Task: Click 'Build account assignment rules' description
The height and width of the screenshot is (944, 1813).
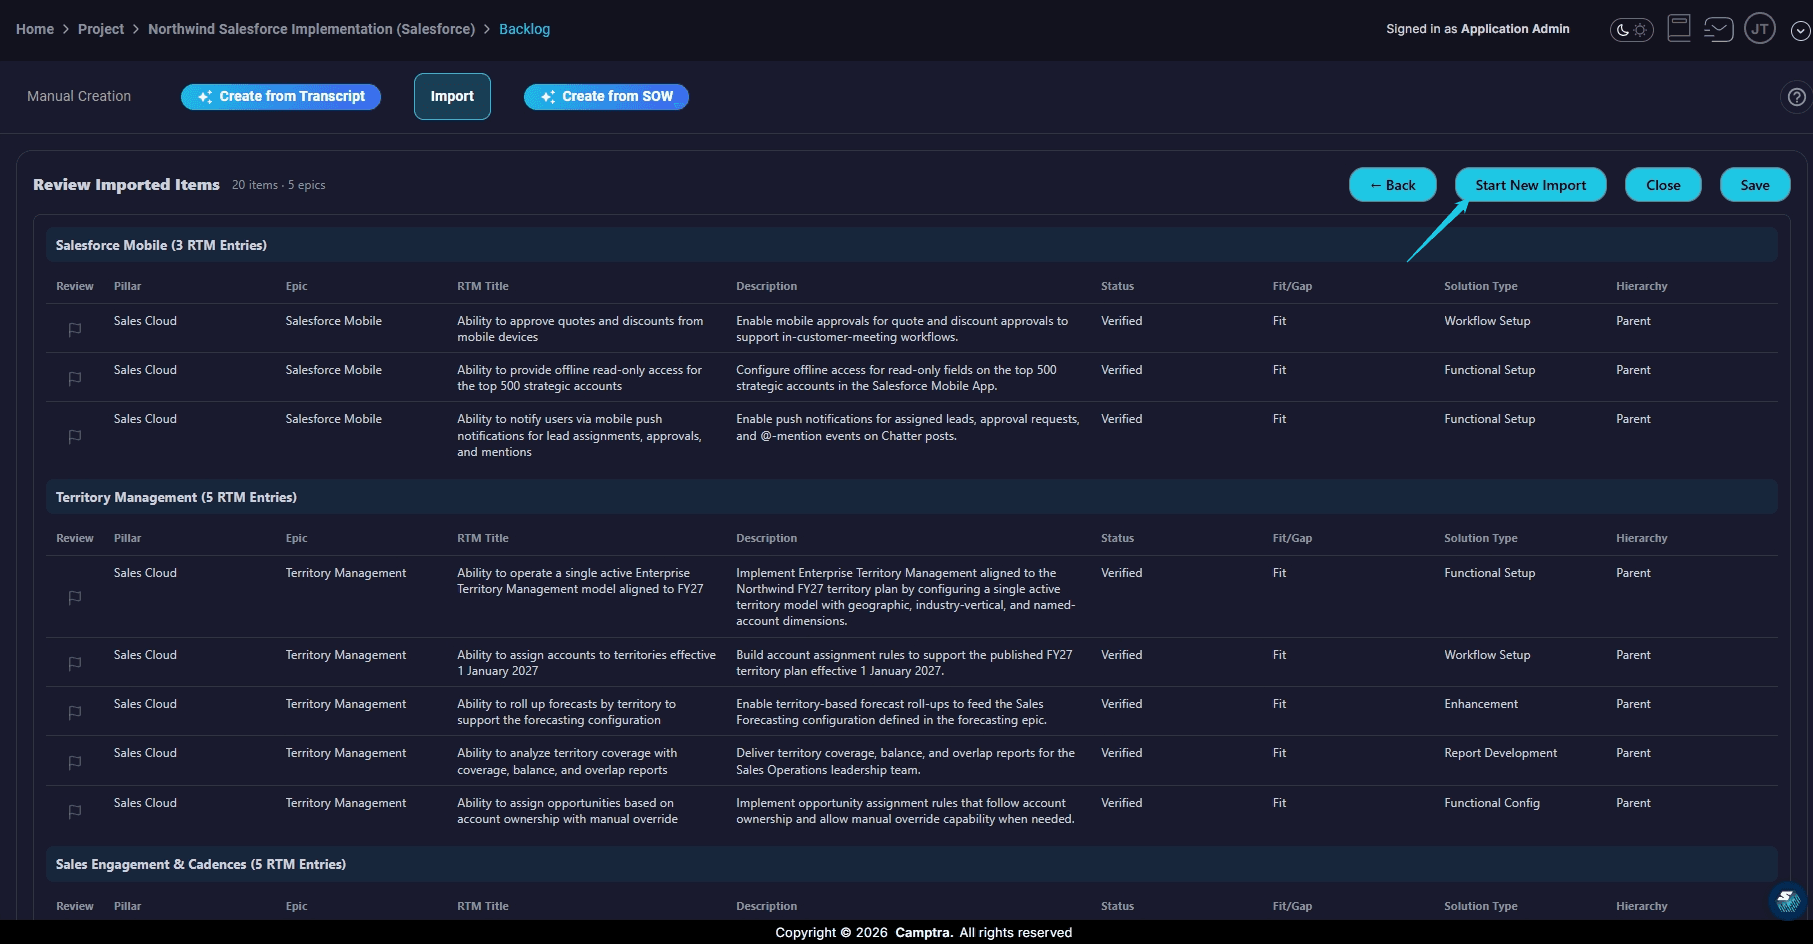Action: coord(904,663)
